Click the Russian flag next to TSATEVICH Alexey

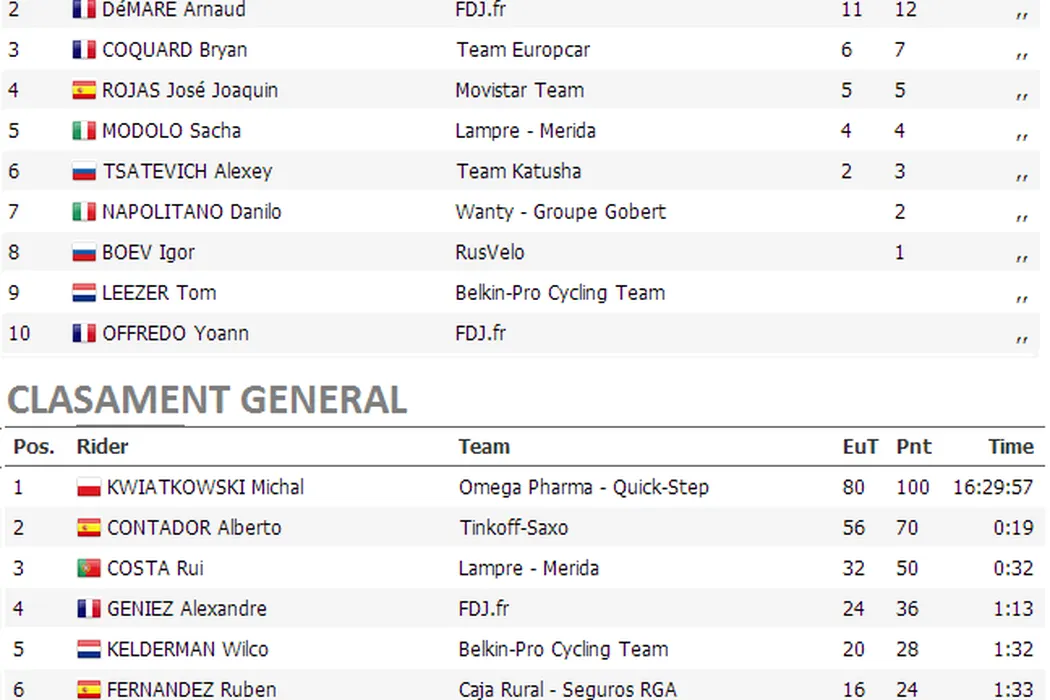[x=85, y=172]
